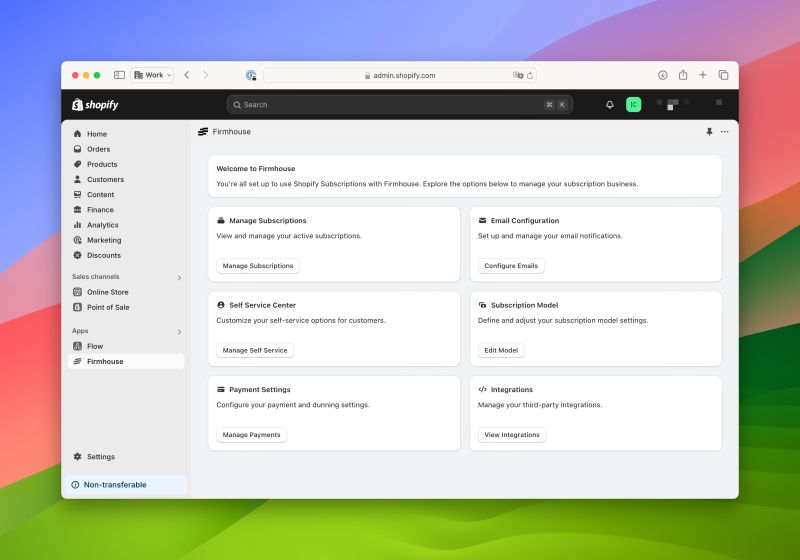The width and height of the screenshot is (800, 560).
Task: Click the Edit Model button
Action: pos(501,350)
